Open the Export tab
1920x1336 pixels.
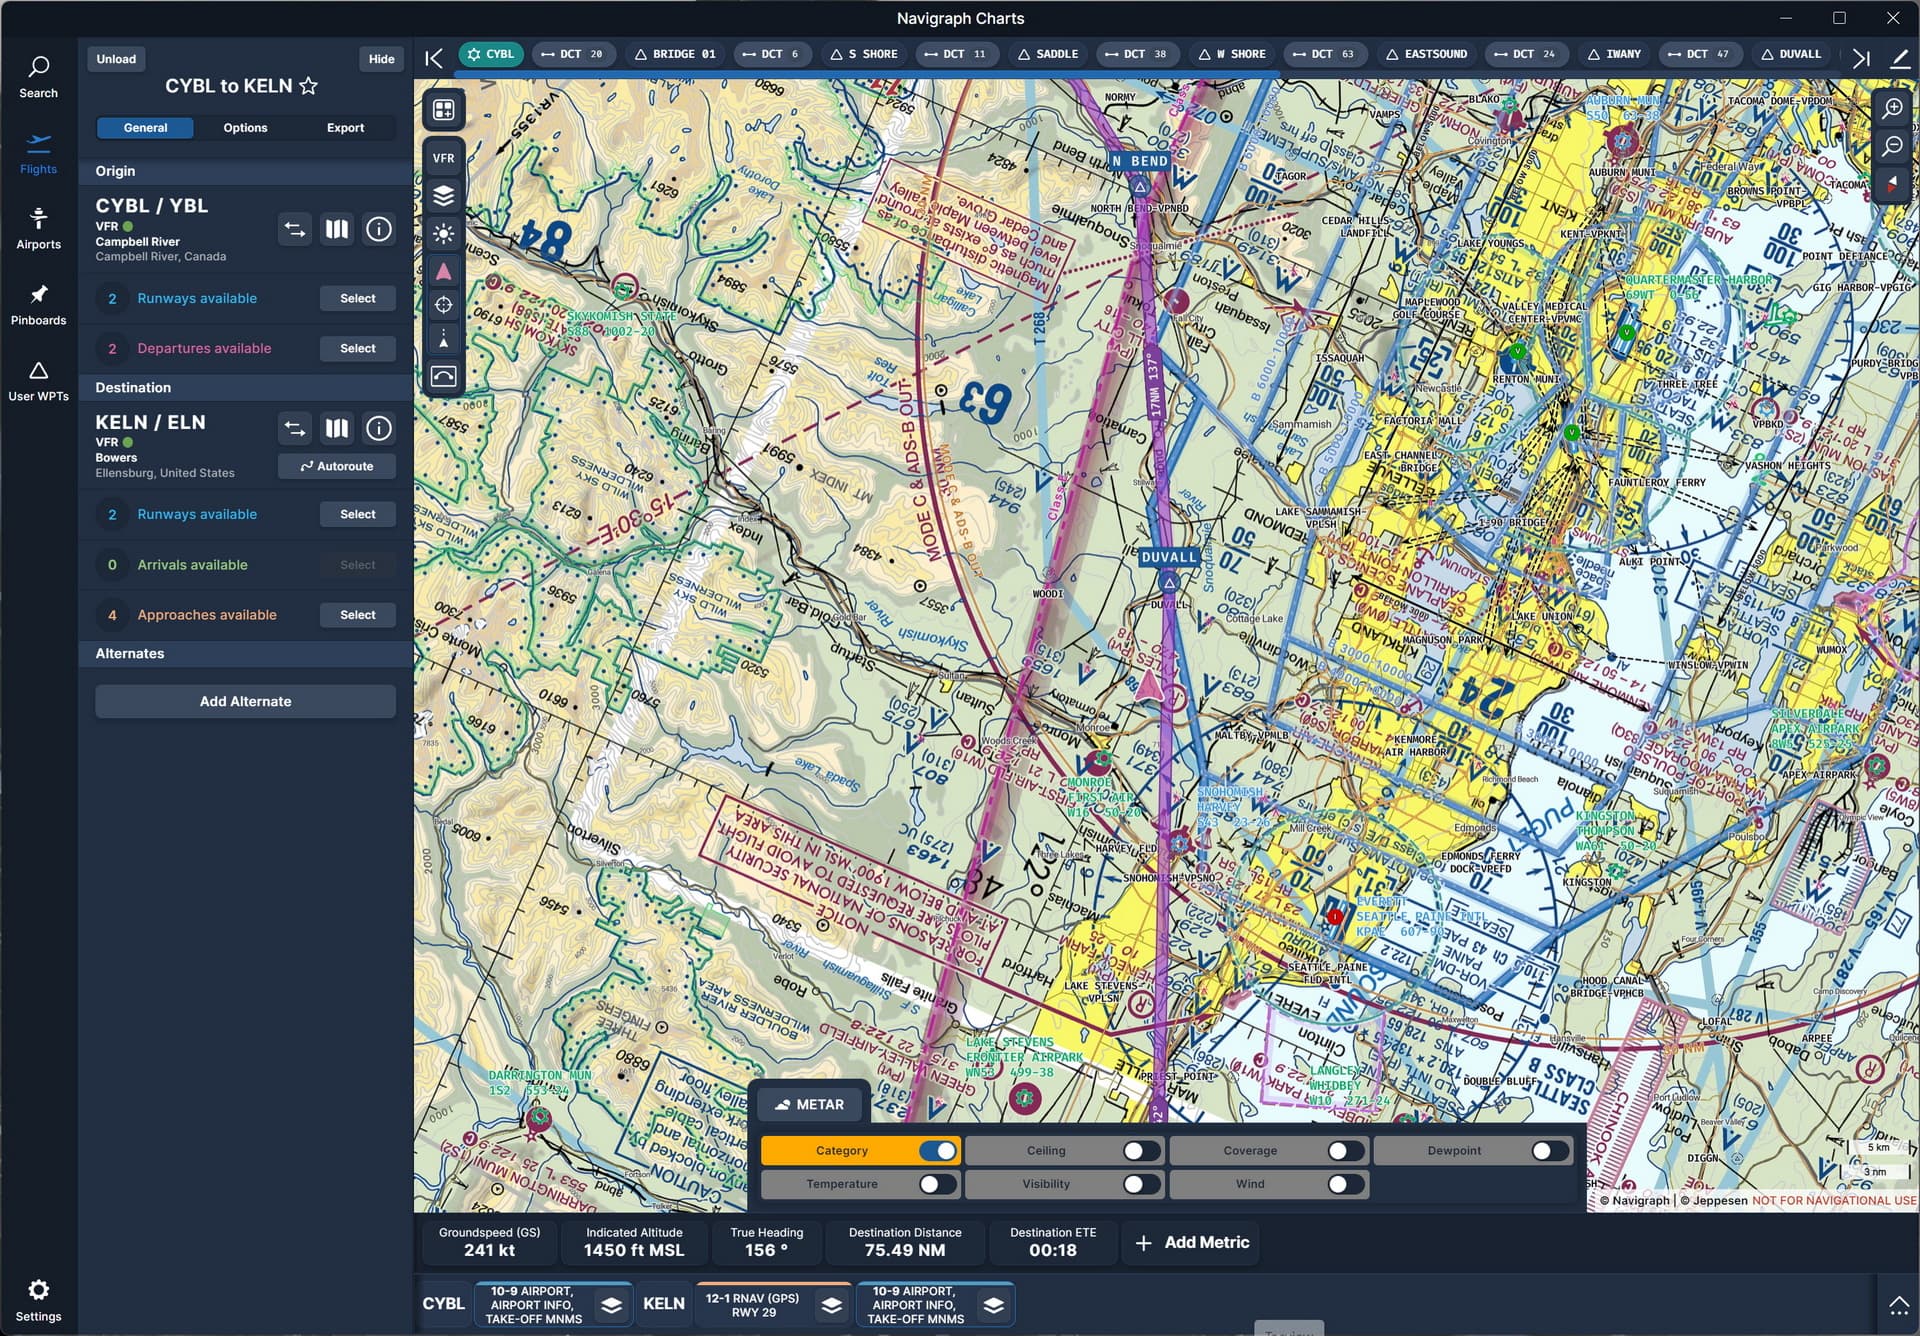pos(345,128)
